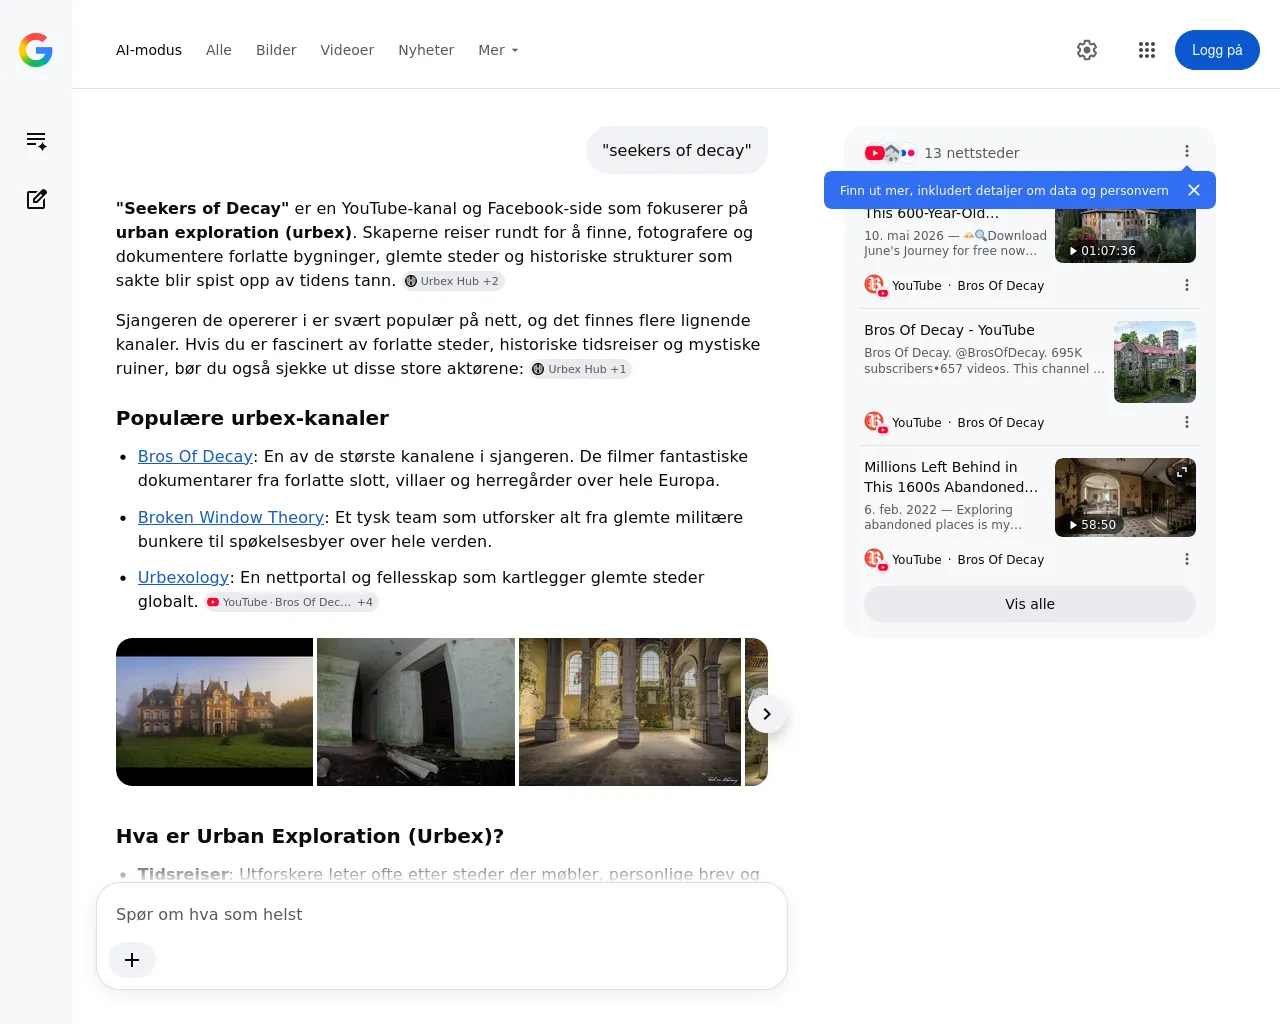Open the Google apps grid

point(1147,50)
